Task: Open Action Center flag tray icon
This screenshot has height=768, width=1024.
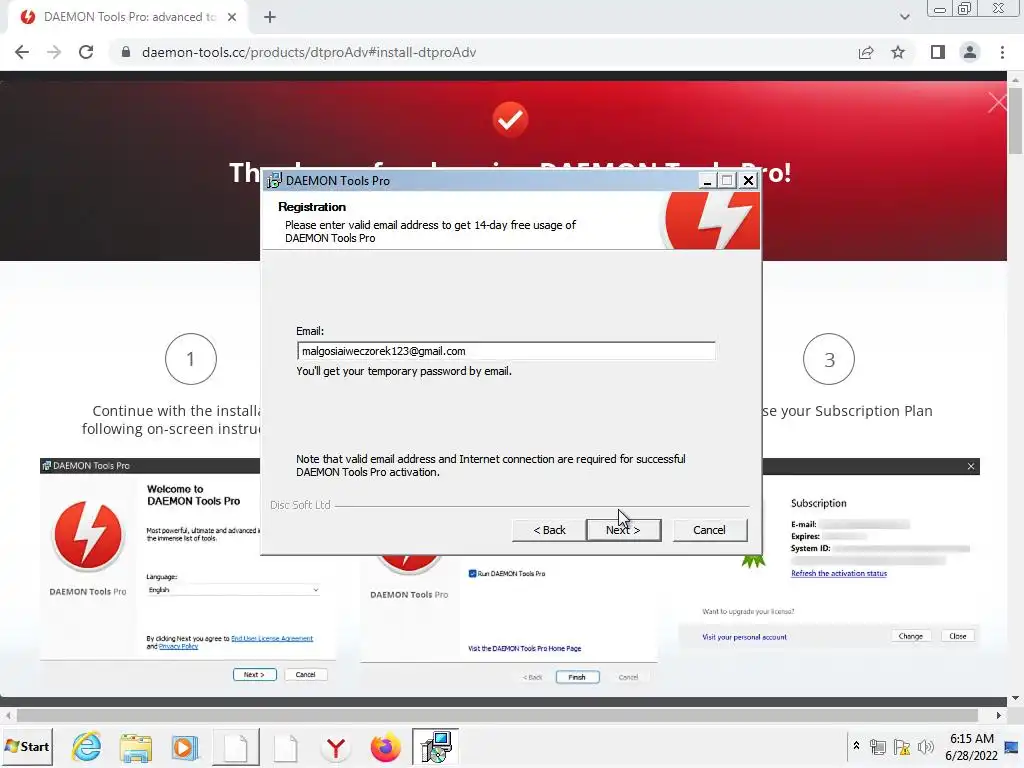Action: coord(902,746)
